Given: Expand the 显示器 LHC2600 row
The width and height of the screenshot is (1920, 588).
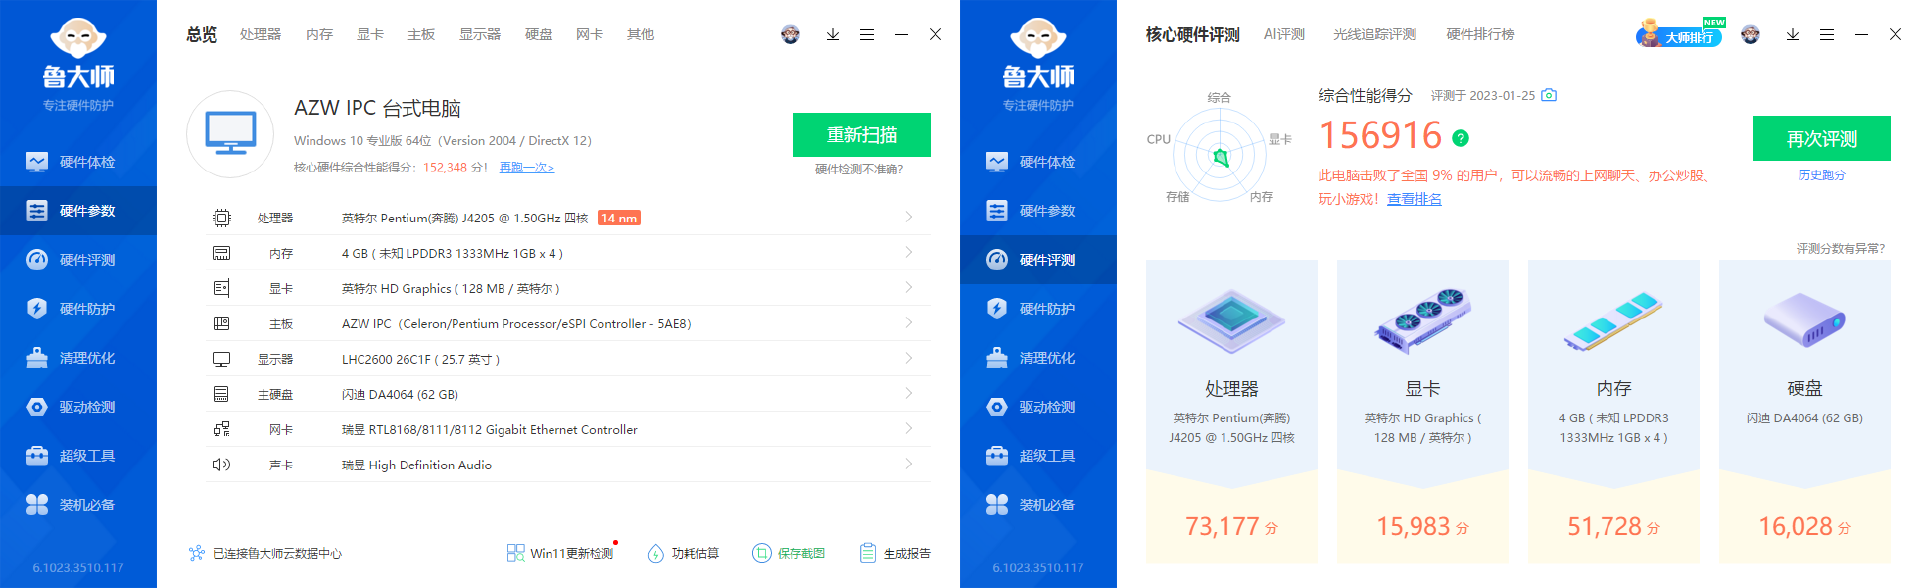Looking at the screenshot, I should [x=569, y=359].
